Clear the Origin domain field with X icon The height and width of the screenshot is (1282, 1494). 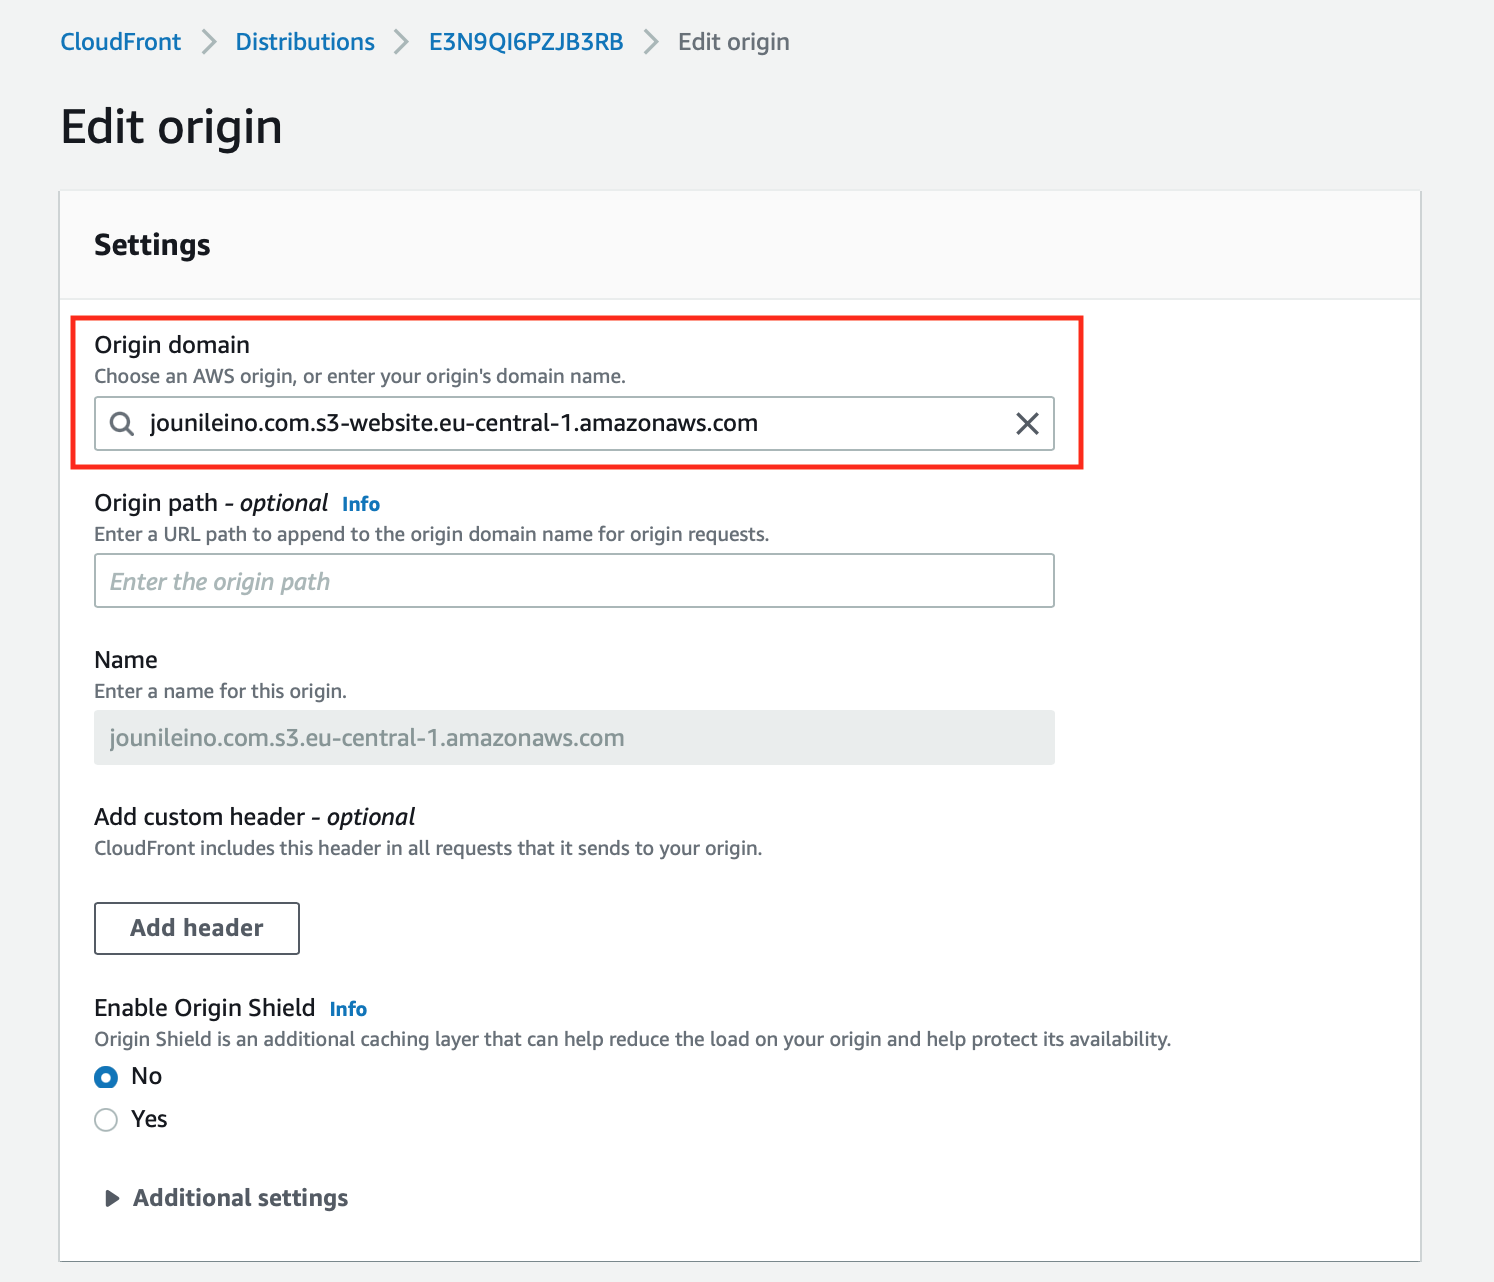[x=1027, y=424]
